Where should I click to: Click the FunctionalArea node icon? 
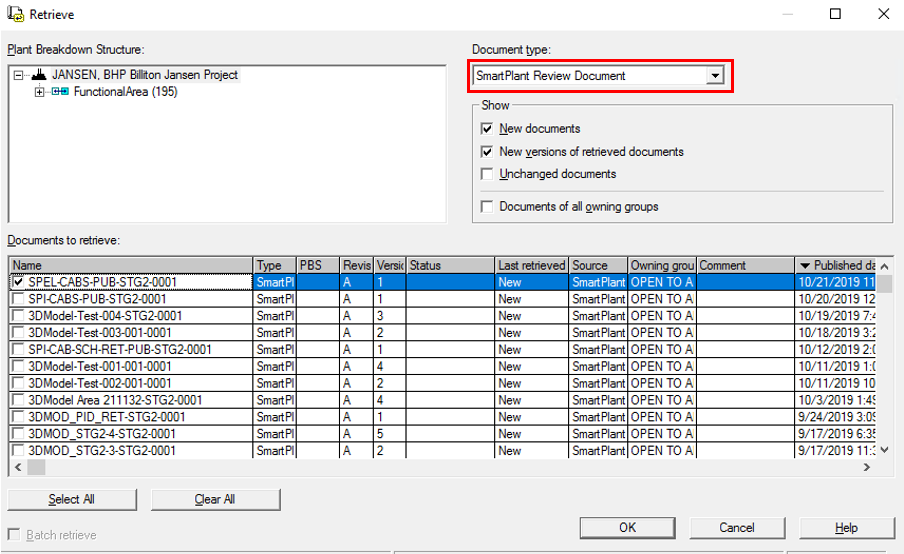coord(60,92)
